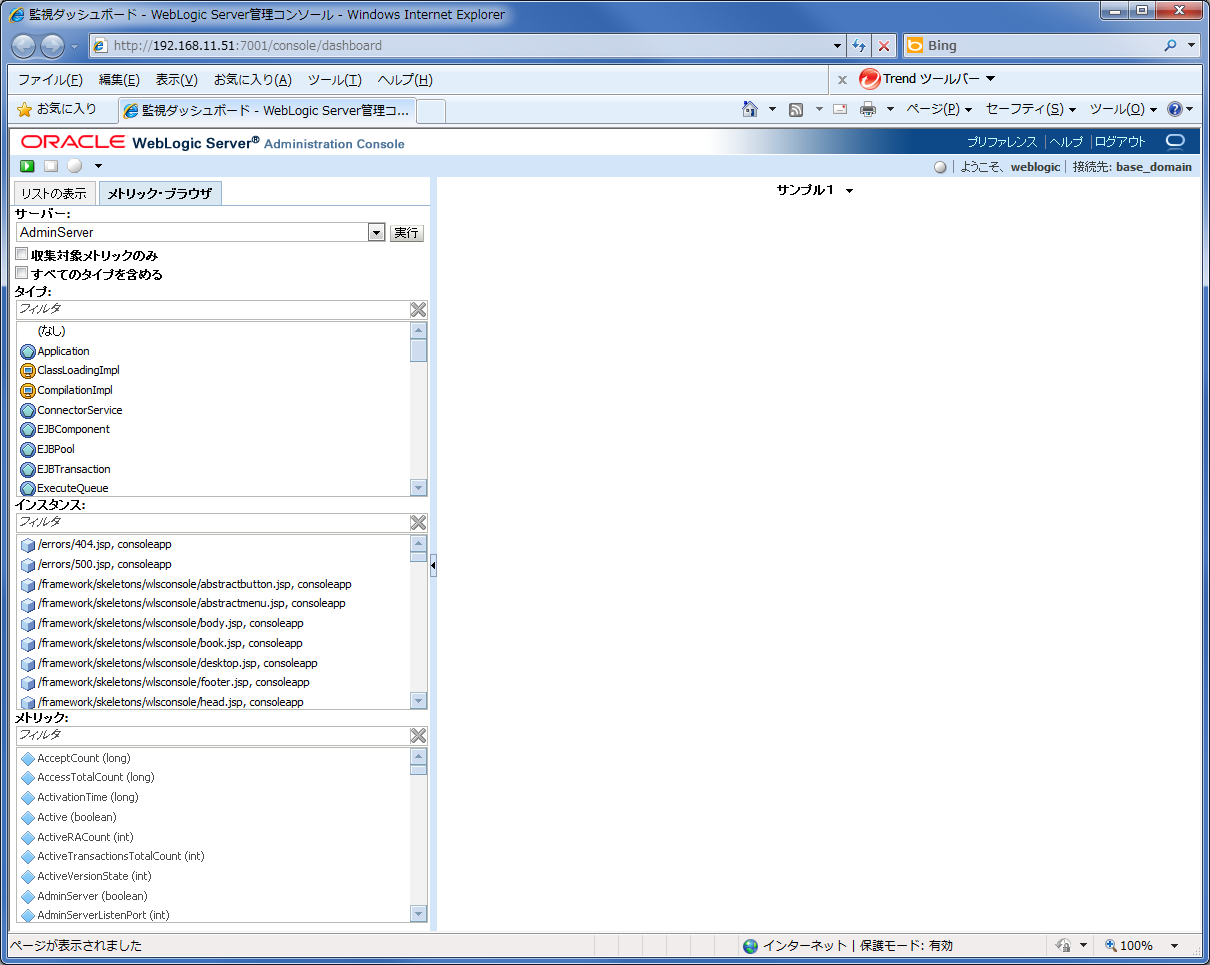The width and height of the screenshot is (1210, 965).
Task: Open the 100% zoom level dropdown
Action: point(1175,946)
